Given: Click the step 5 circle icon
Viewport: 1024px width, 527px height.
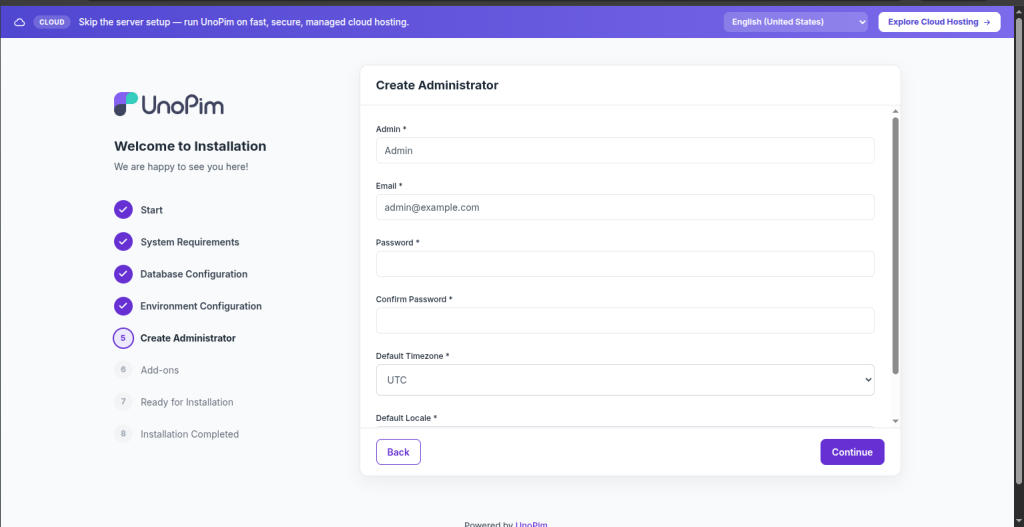Looking at the screenshot, I should pyautogui.click(x=123, y=338).
